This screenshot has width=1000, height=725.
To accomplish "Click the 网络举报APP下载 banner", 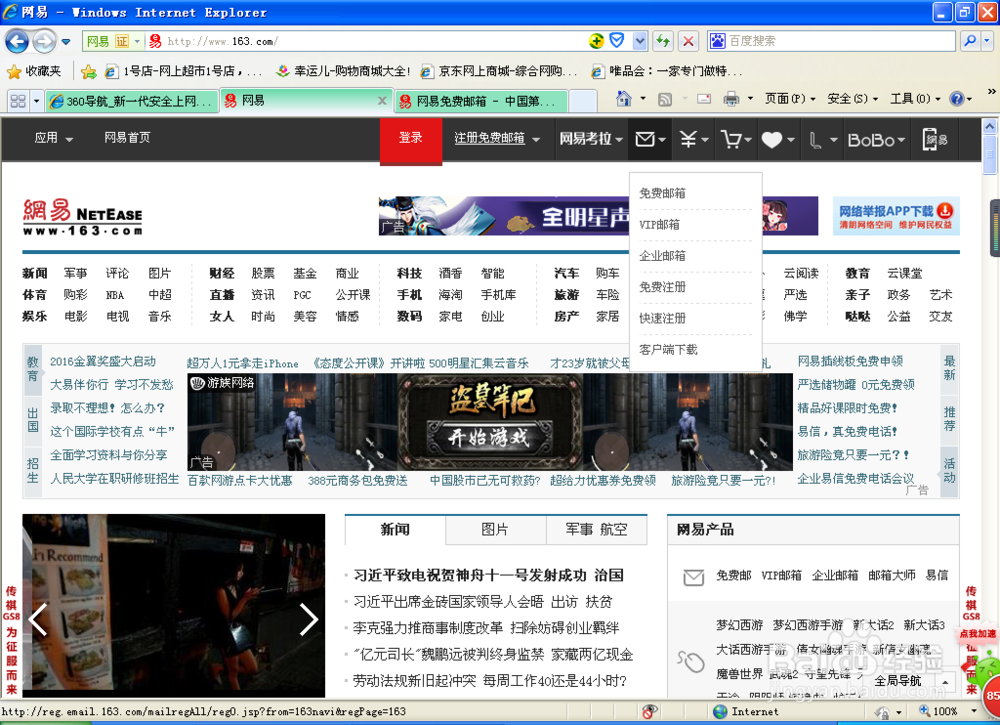I will coord(896,216).
